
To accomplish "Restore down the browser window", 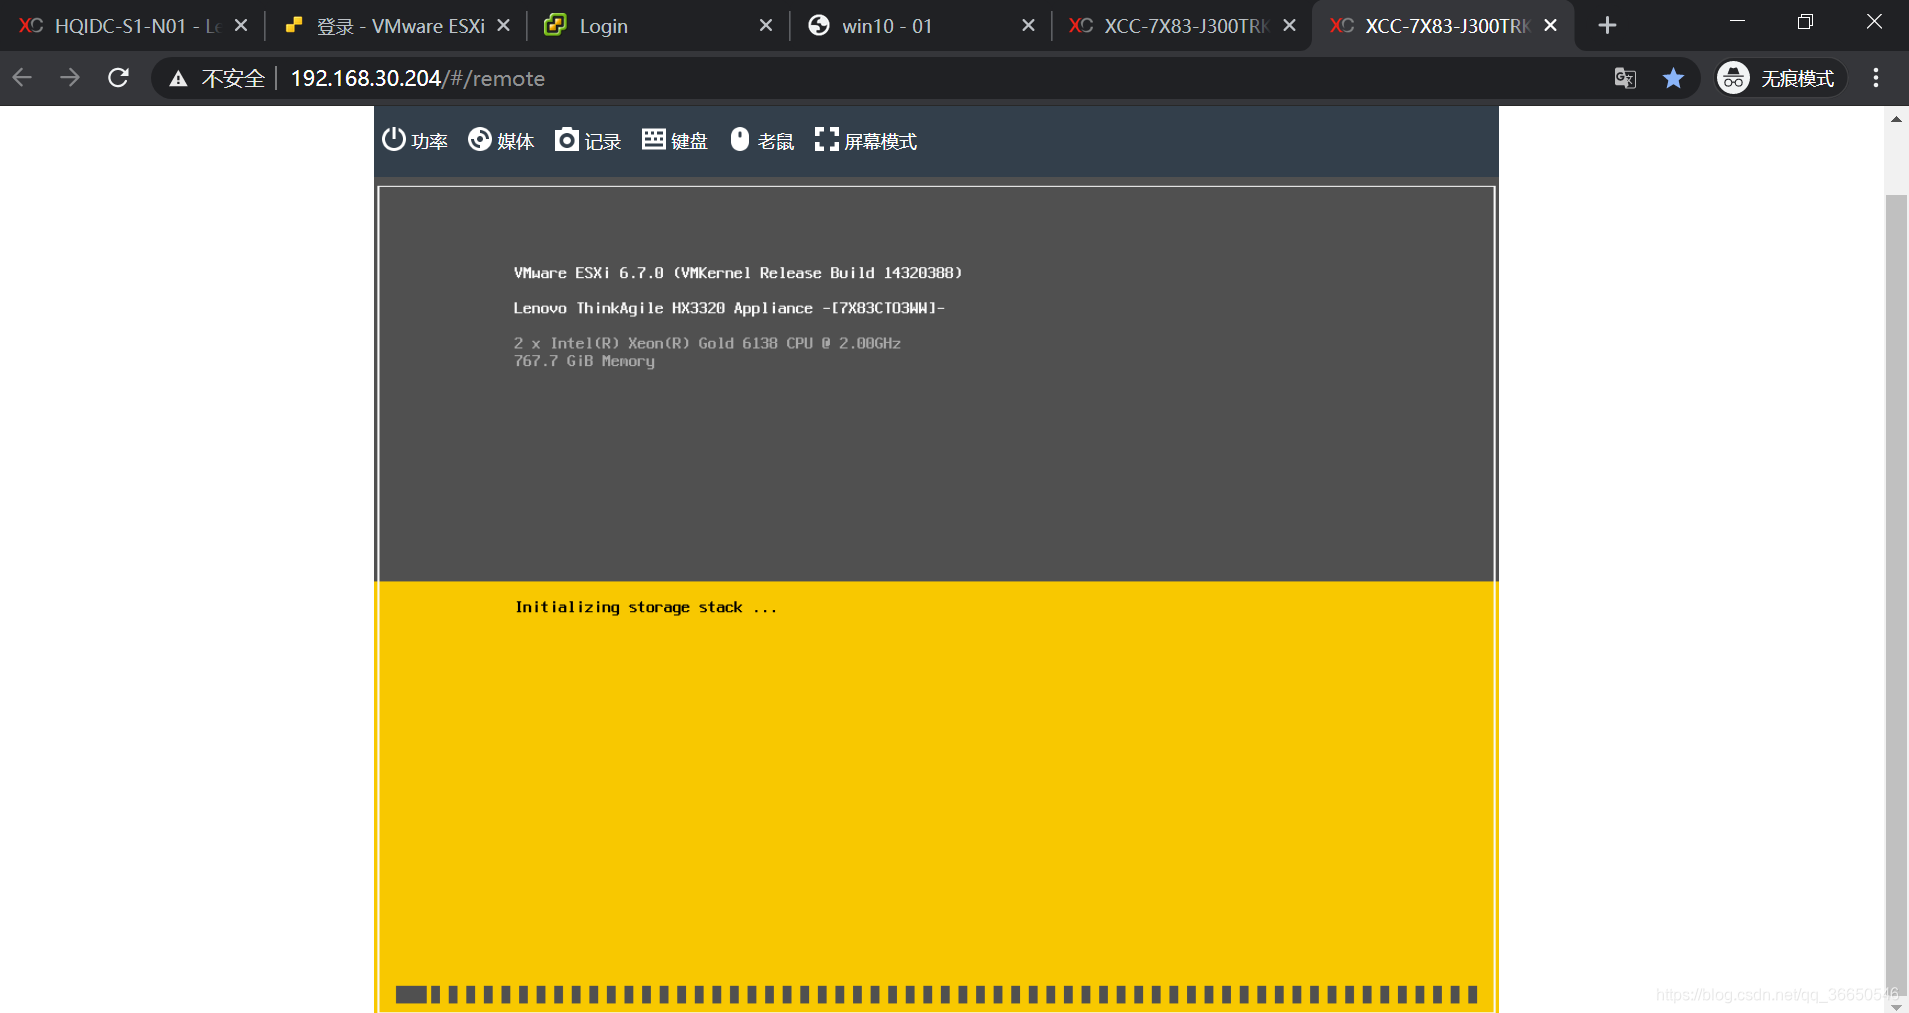I will click(x=1805, y=22).
